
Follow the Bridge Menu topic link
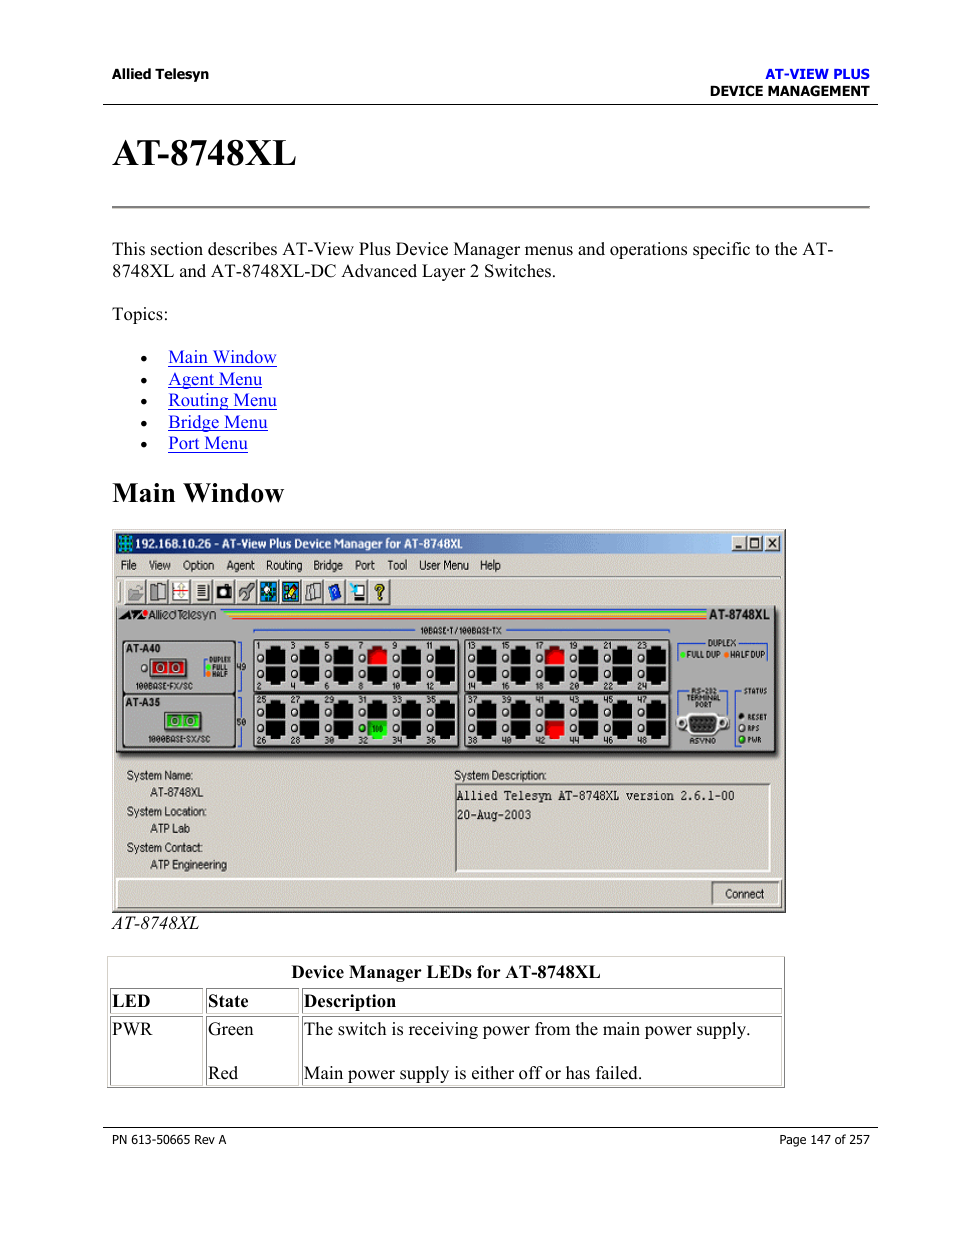click(218, 422)
